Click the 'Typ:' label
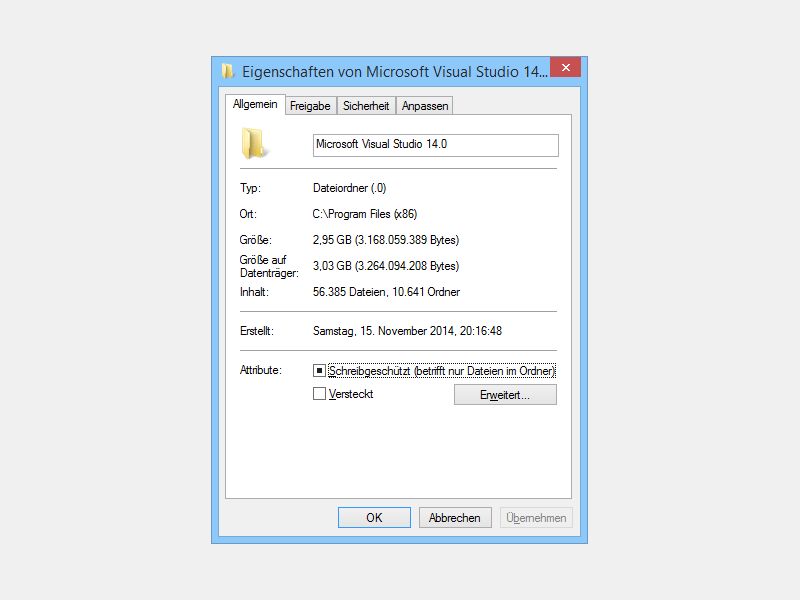Image resolution: width=800 pixels, height=600 pixels. (251, 188)
